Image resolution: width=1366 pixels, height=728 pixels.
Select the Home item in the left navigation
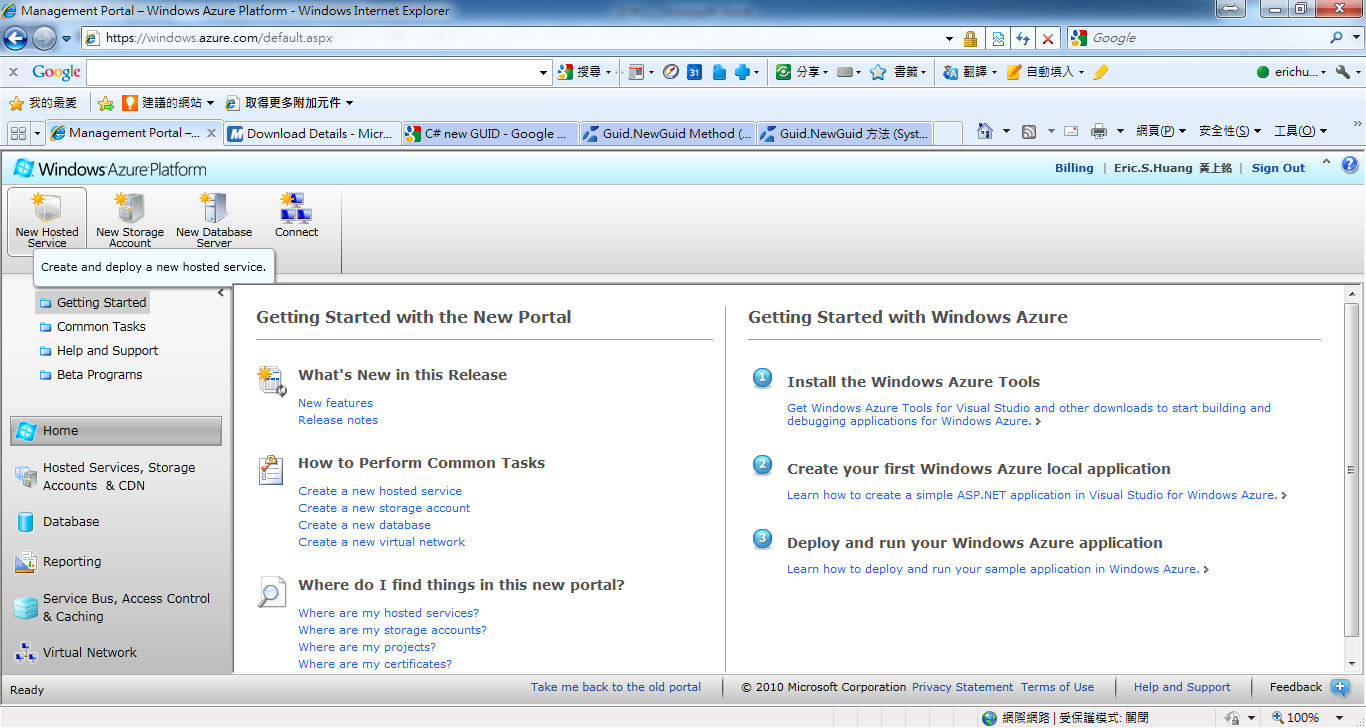pyautogui.click(x=116, y=431)
